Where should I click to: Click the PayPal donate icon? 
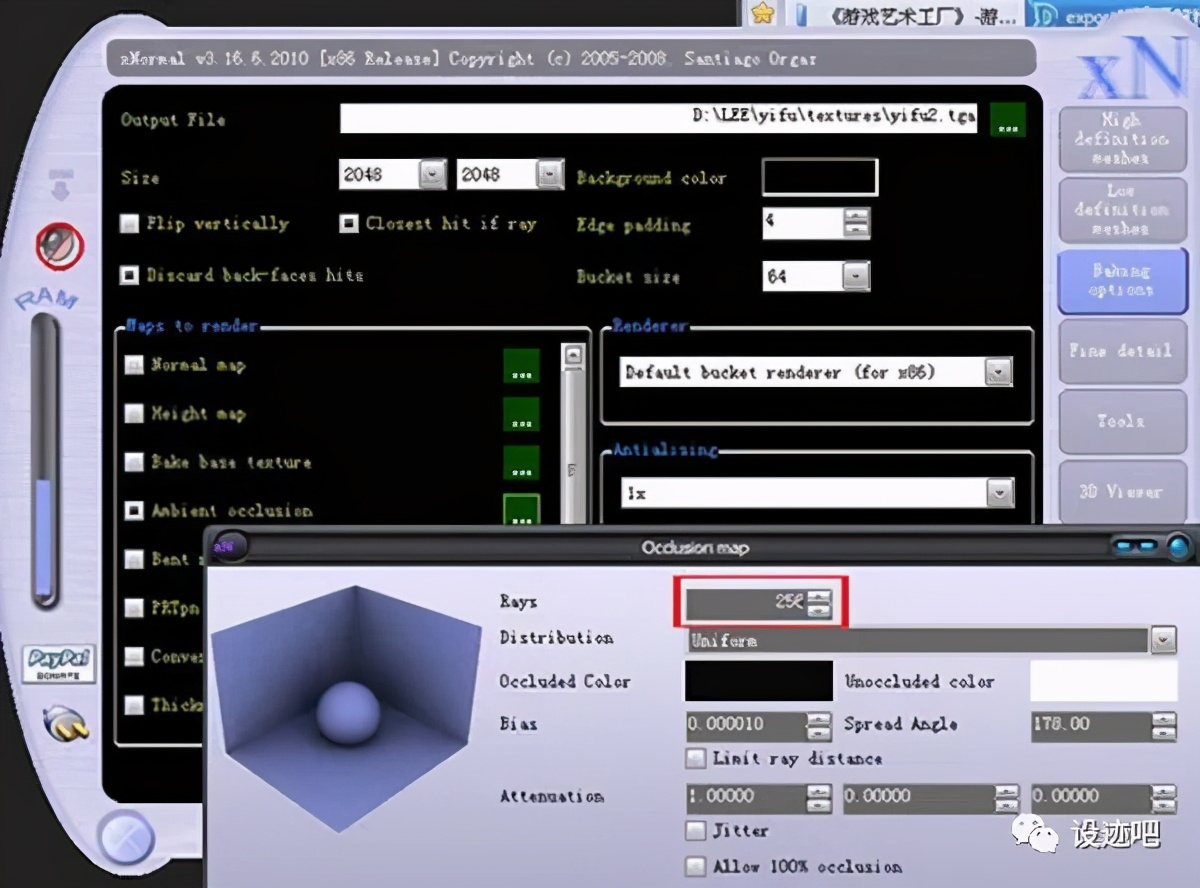(57, 666)
